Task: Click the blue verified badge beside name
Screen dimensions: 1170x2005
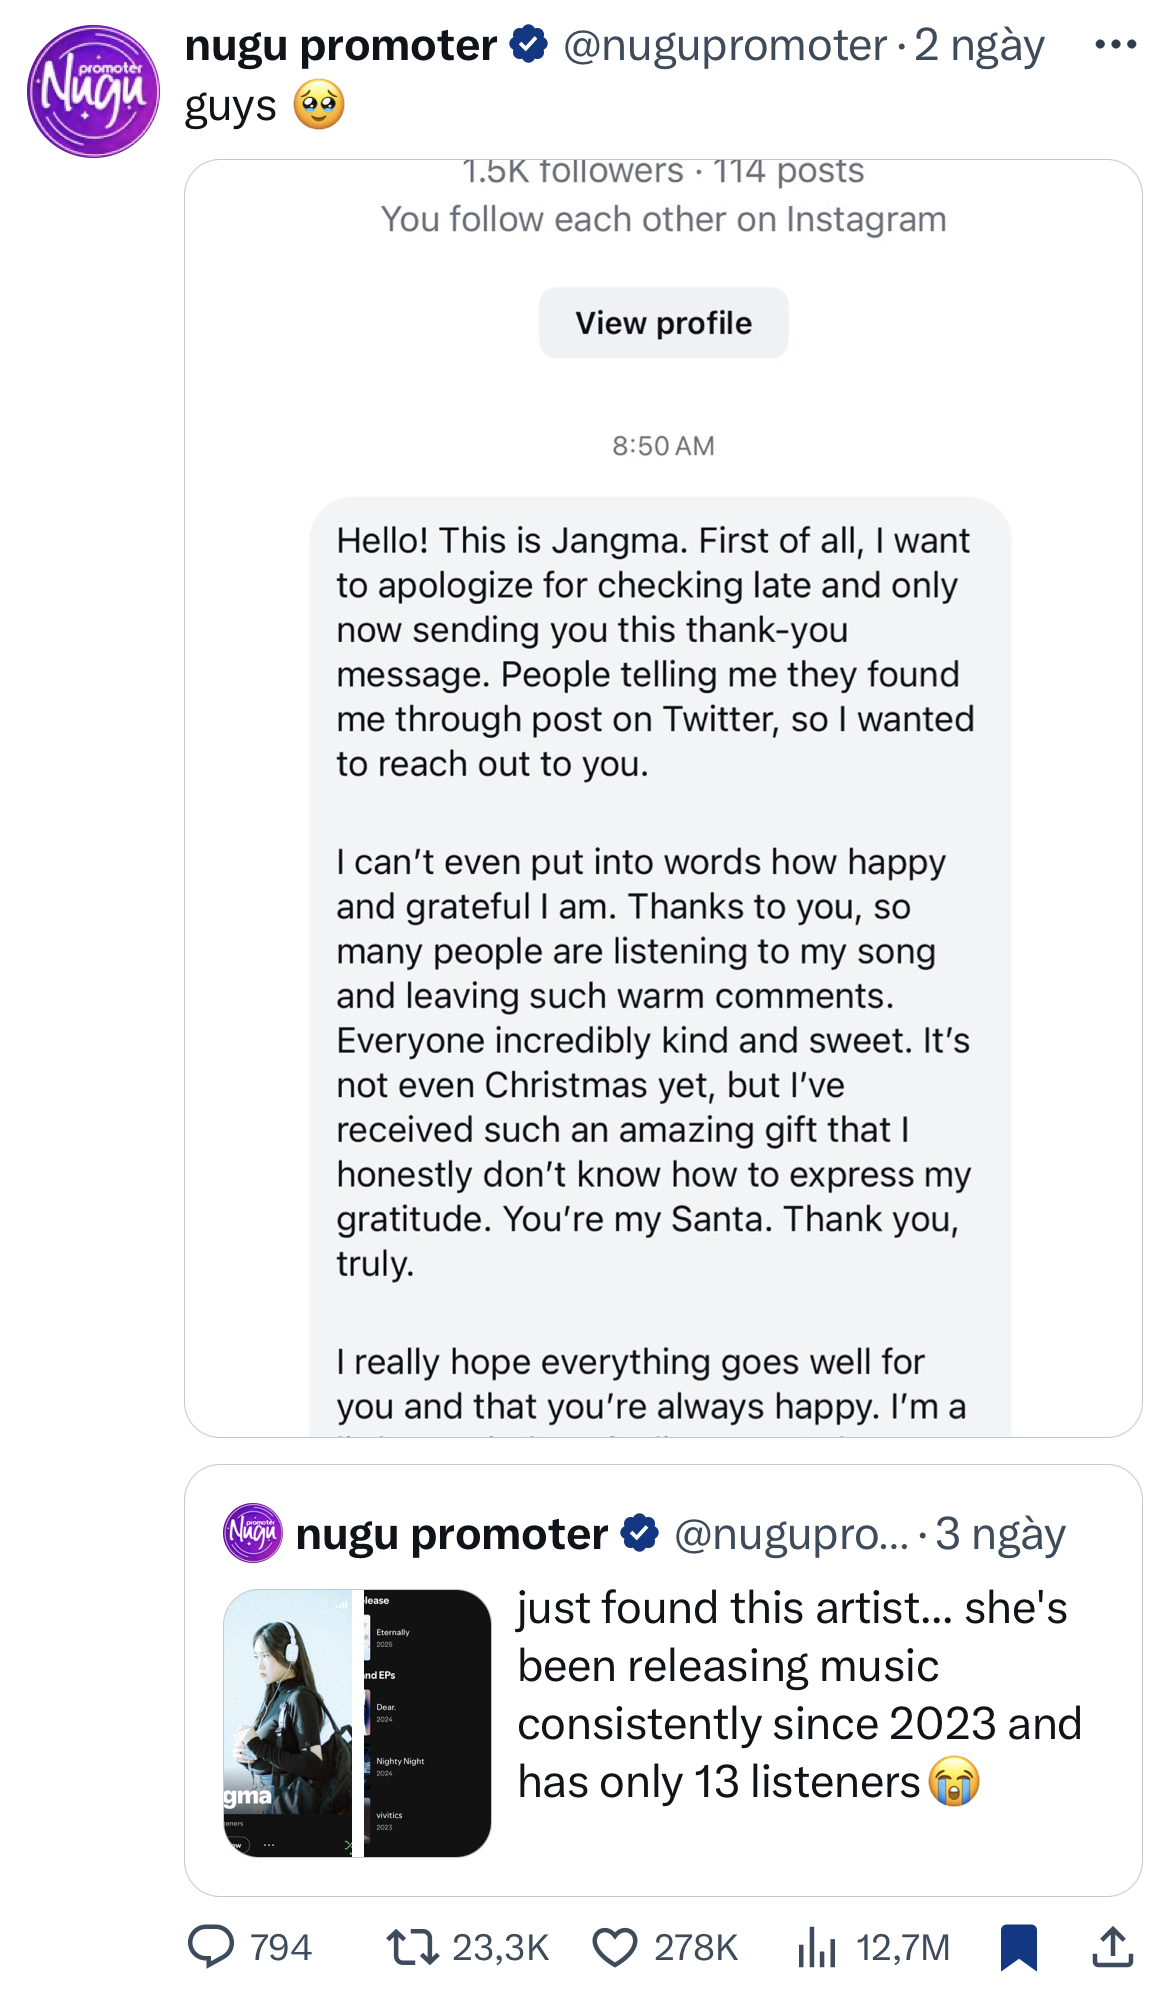Action: (529, 44)
